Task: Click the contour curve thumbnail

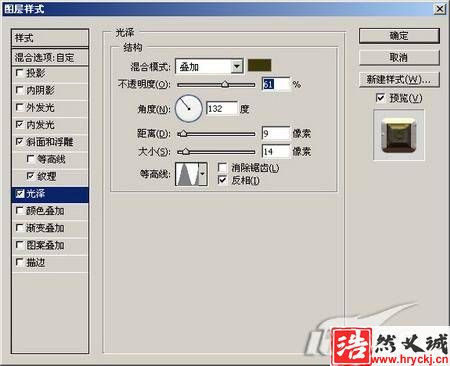Action: 187,174
